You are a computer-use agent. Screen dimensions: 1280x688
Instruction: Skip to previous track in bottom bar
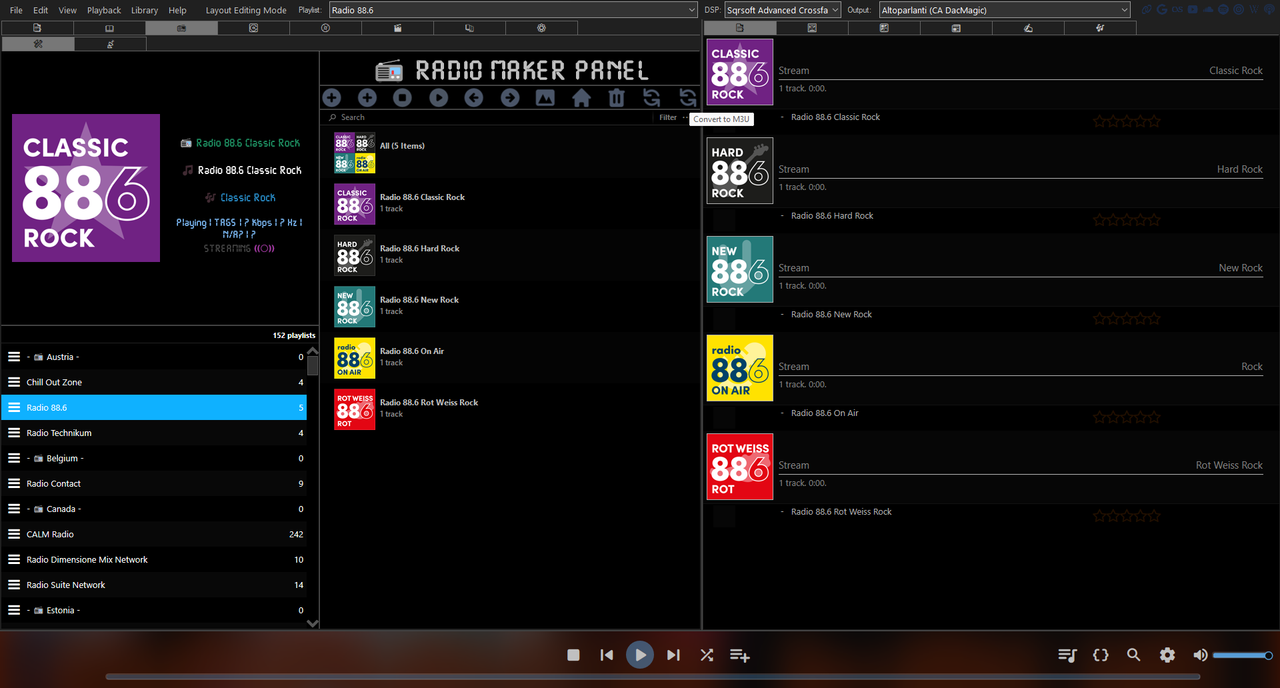(607, 655)
